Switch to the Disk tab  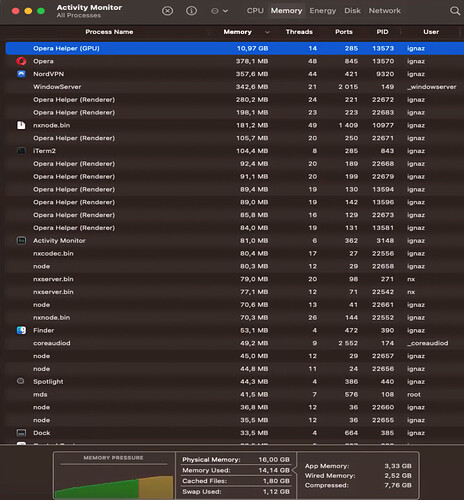(352, 11)
